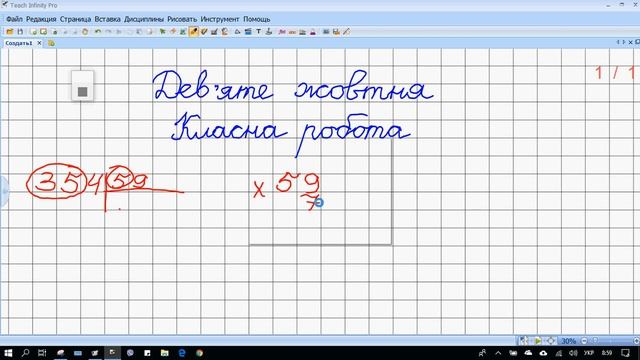Open the notification center icon

tap(625, 353)
